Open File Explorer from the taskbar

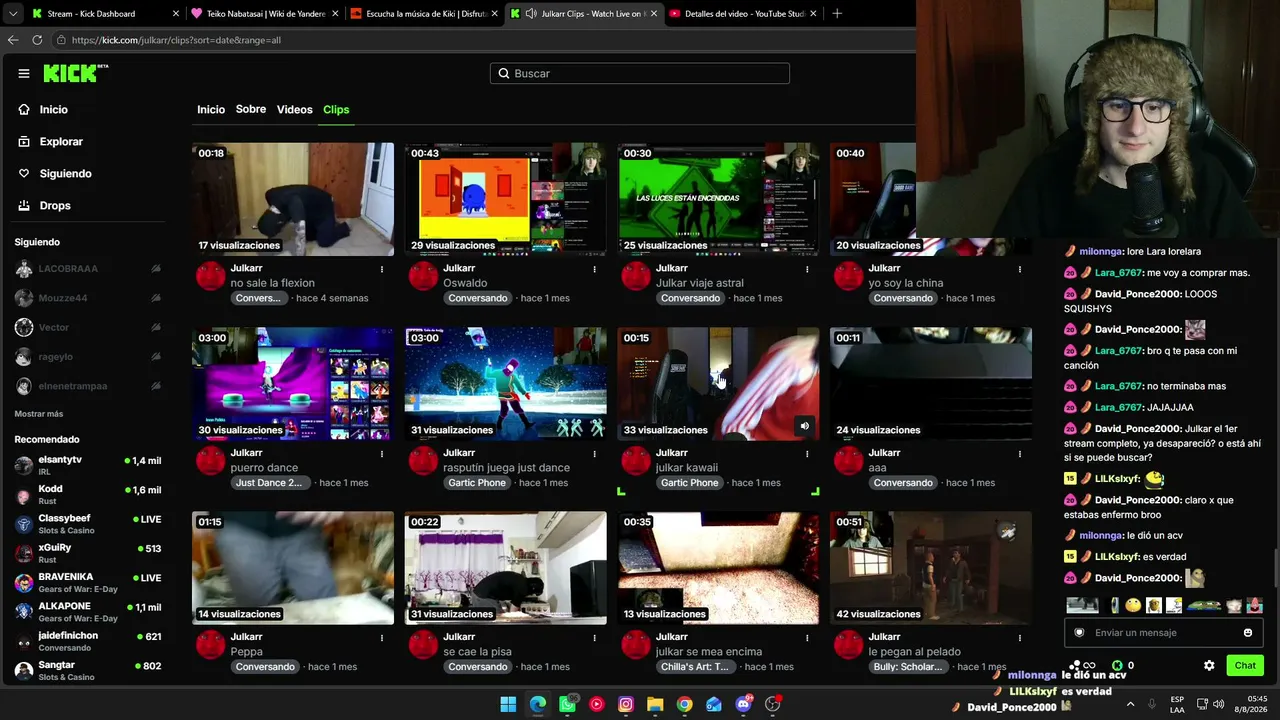(x=655, y=704)
